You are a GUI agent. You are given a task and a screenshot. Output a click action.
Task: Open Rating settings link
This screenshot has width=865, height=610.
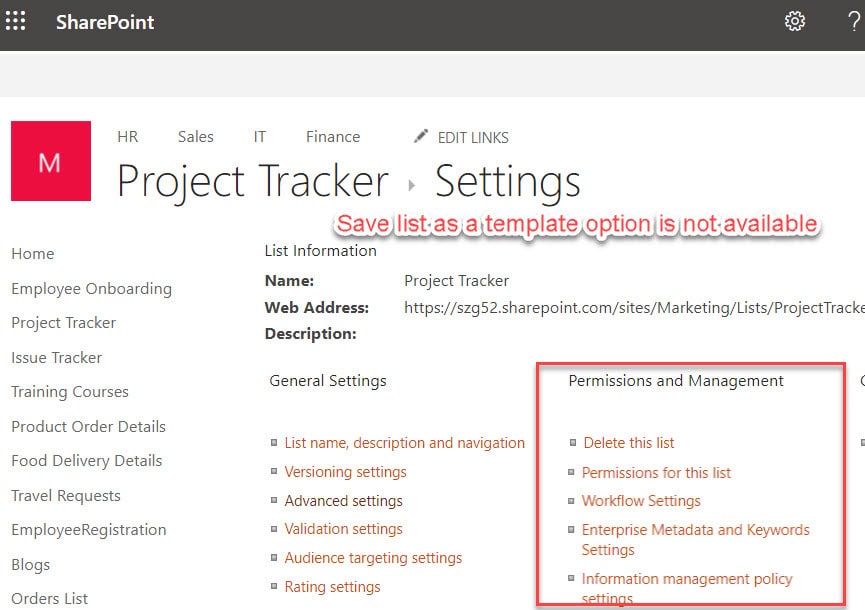click(x=332, y=587)
